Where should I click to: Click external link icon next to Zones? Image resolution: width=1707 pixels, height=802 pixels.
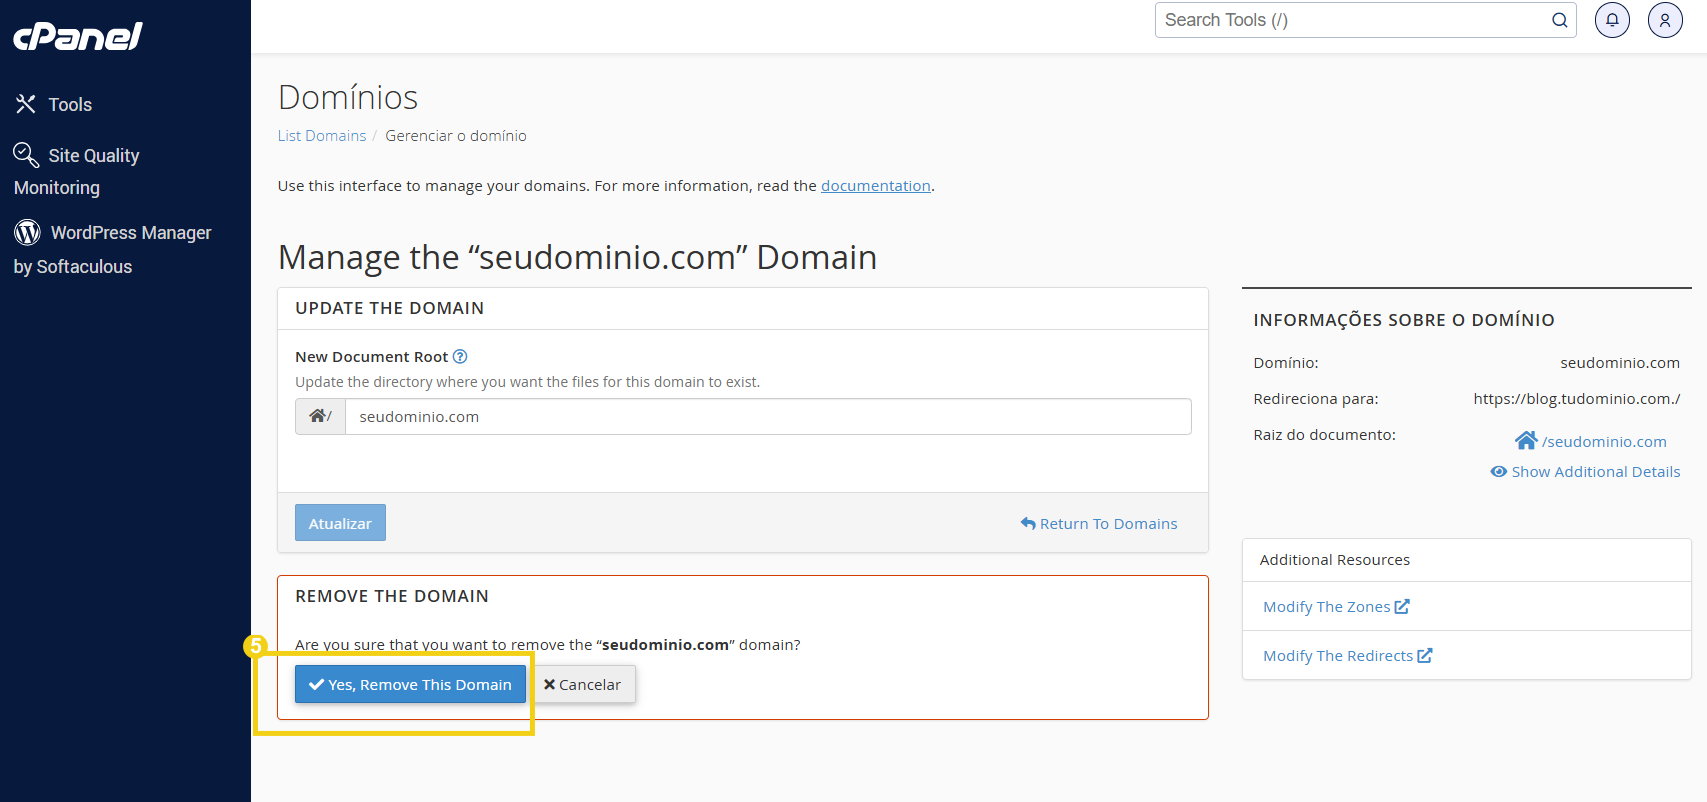click(x=1402, y=606)
